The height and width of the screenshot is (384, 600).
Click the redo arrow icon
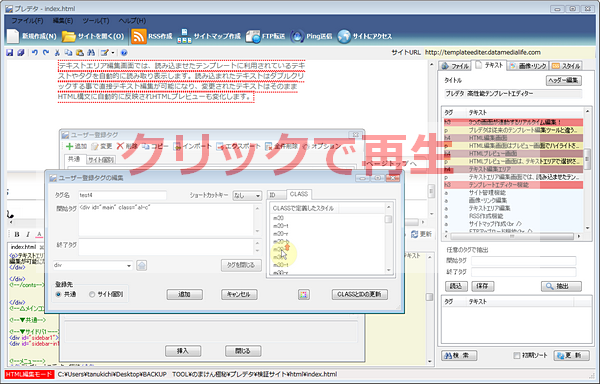tap(46, 53)
